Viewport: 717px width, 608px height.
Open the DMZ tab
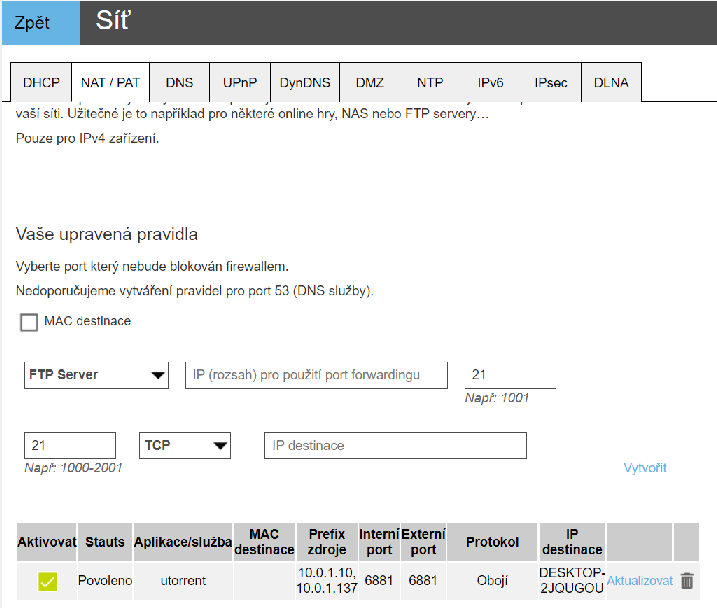click(x=369, y=83)
